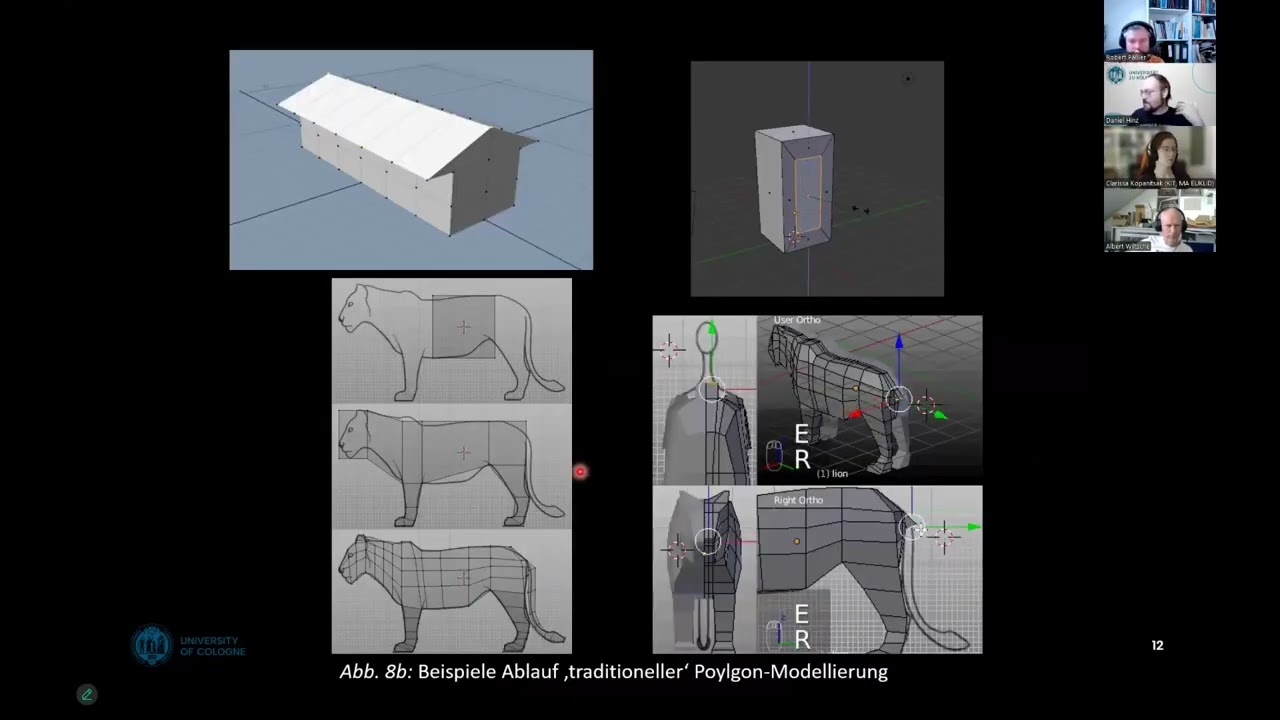Click the Blender box extrusion image
The image size is (1280, 720).
[x=817, y=179]
